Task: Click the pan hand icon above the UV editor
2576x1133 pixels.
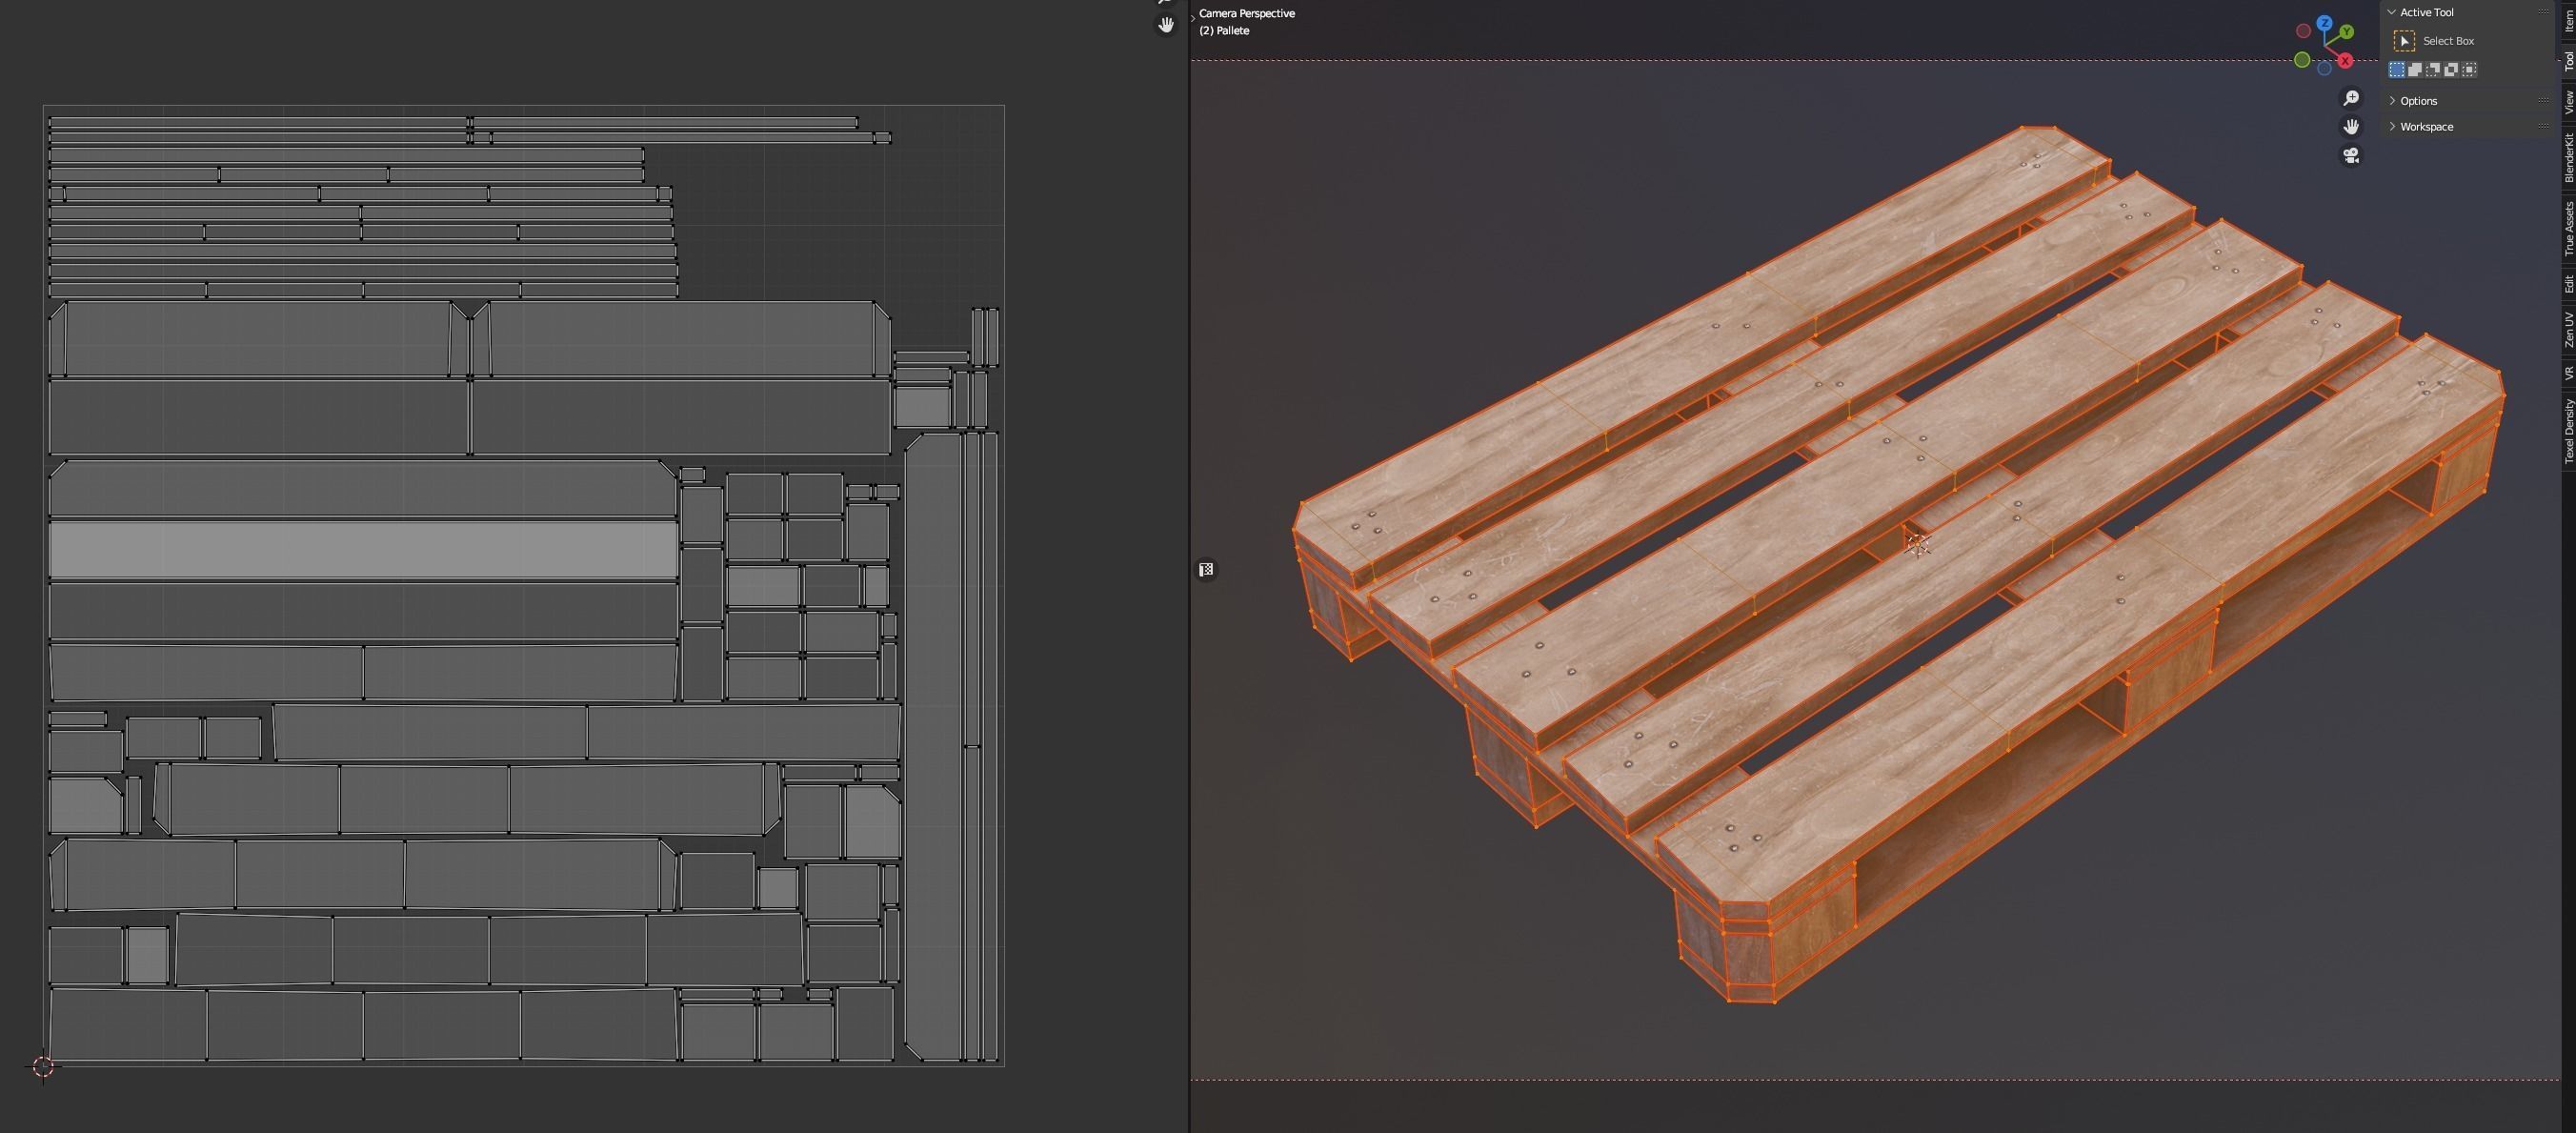Action: [x=1166, y=25]
